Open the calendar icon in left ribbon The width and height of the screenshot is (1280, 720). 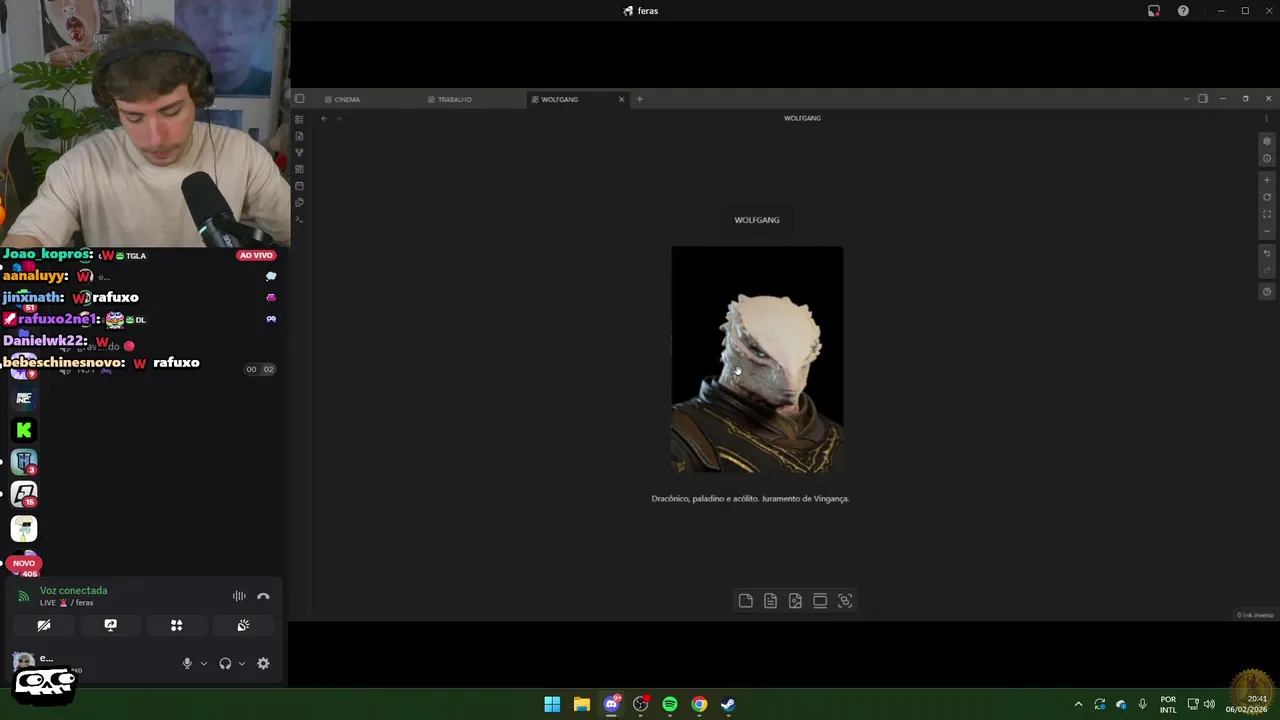[299, 186]
